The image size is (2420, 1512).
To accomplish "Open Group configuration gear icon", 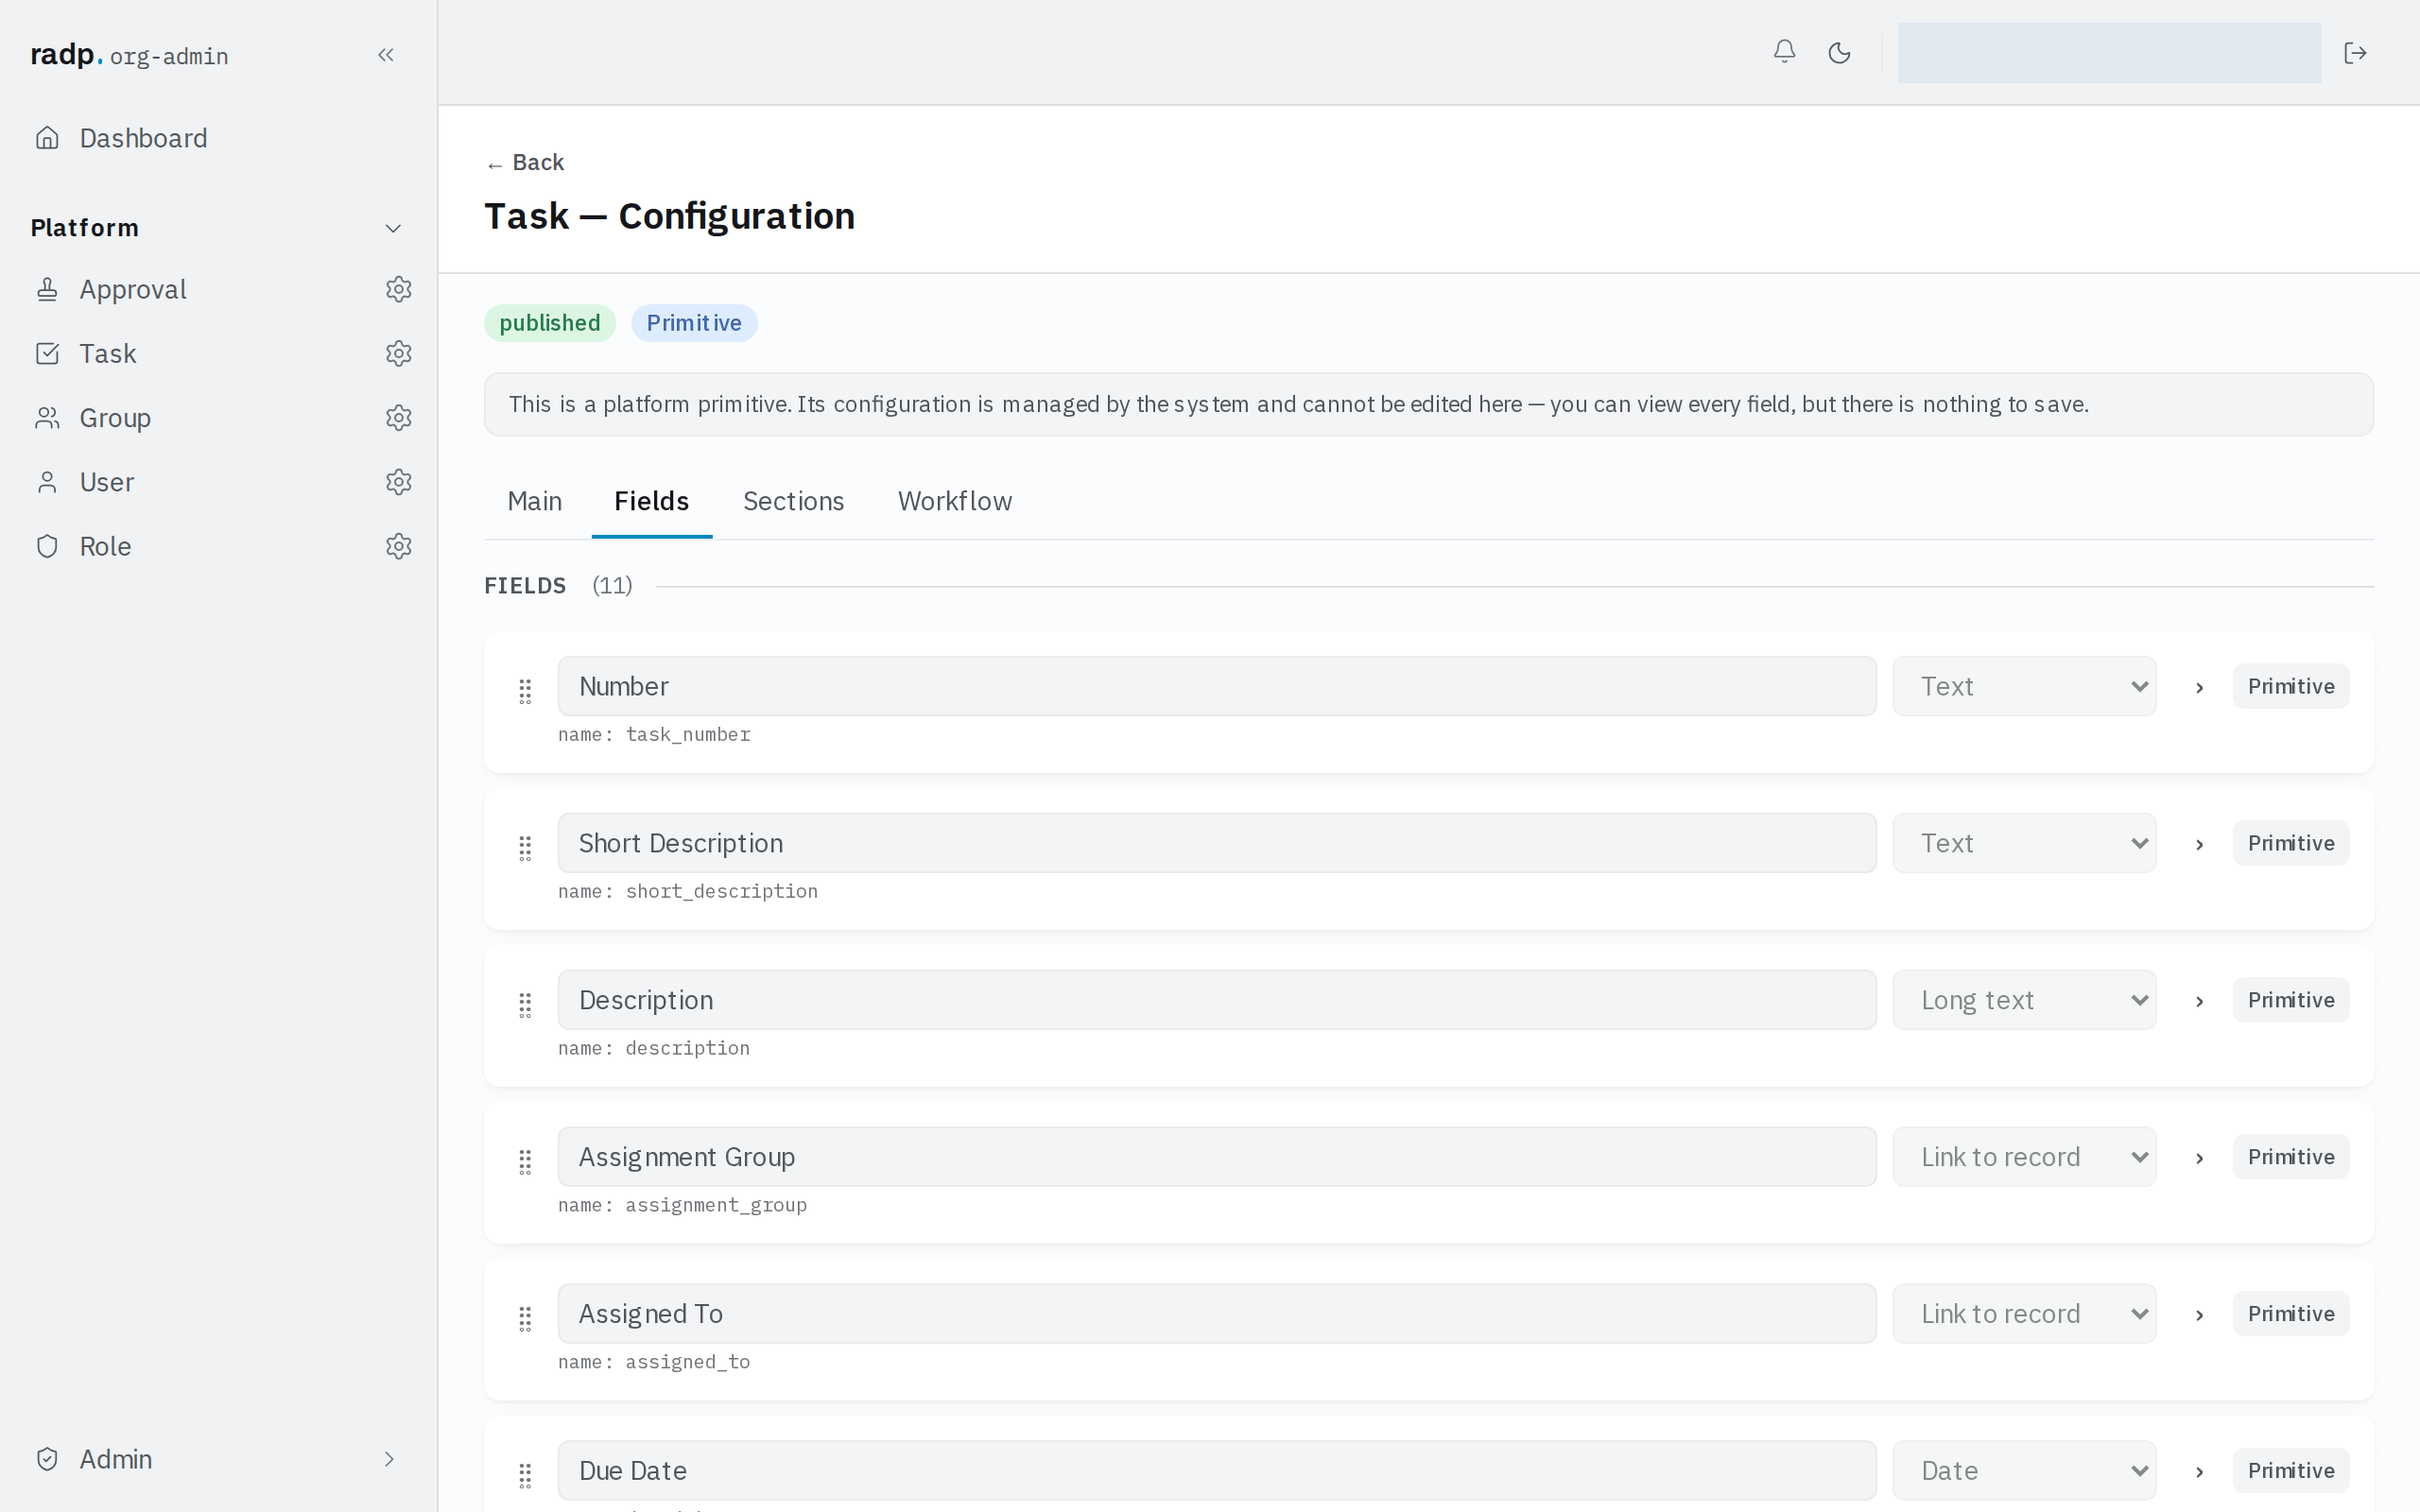I will [x=399, y=418].
